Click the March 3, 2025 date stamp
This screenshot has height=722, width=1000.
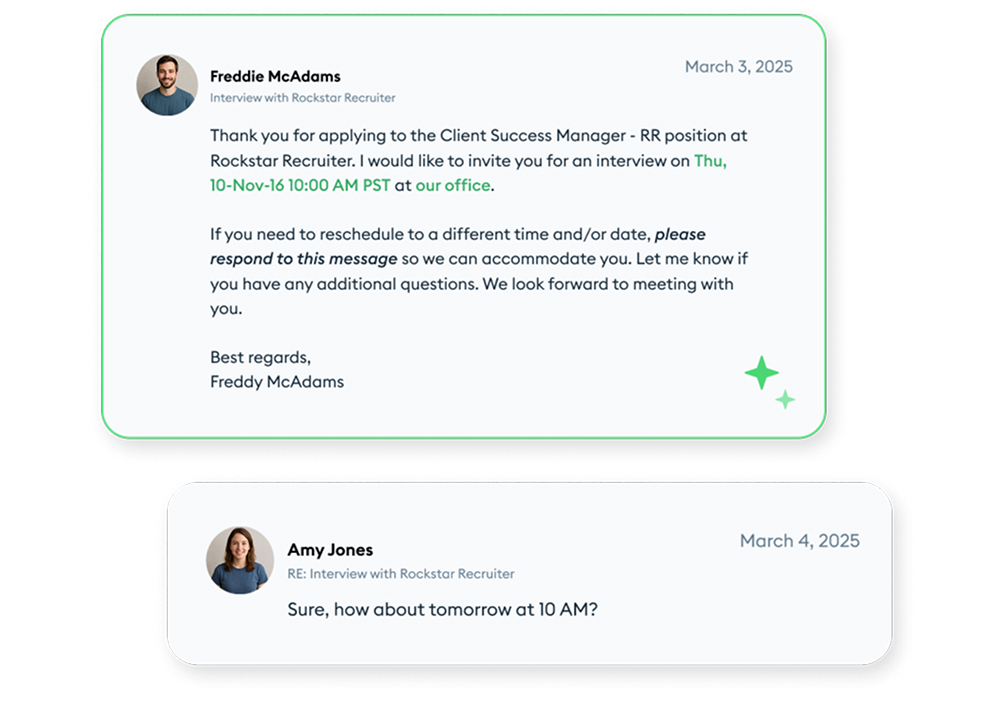tap(738, 67)
